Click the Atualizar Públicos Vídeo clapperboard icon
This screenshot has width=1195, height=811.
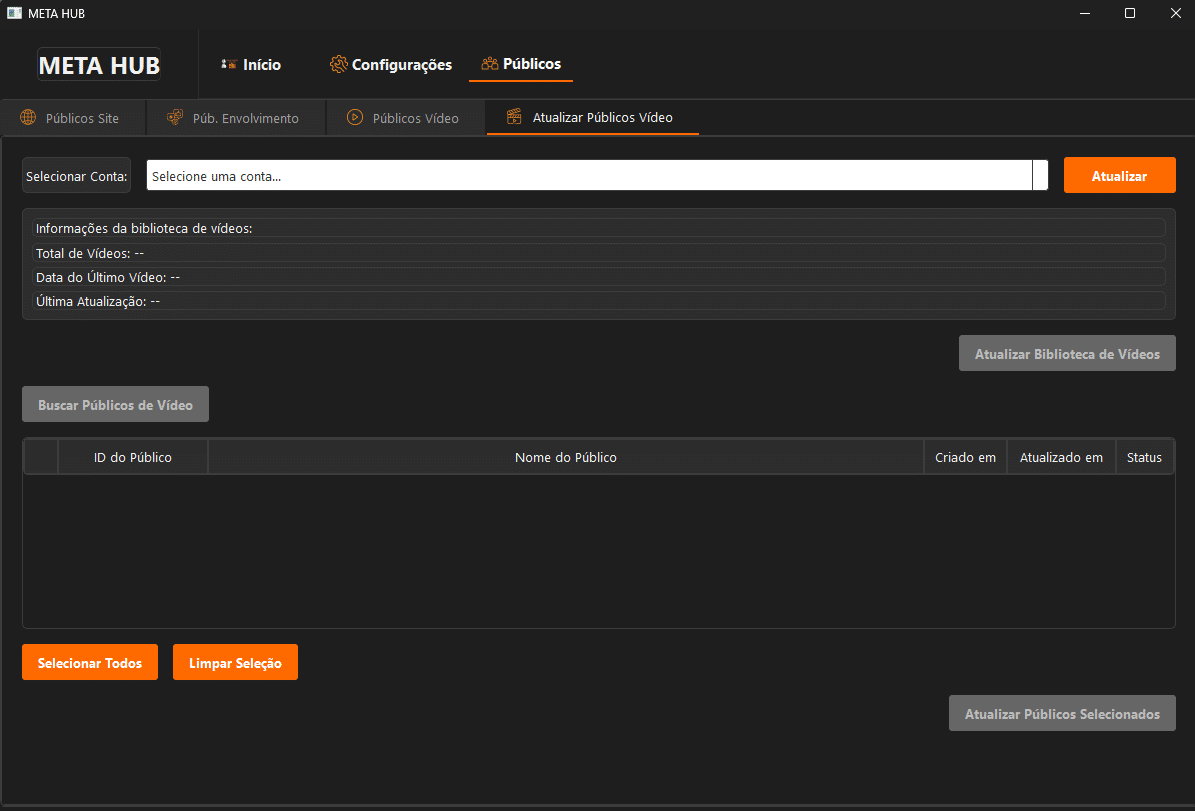(514, 117)
